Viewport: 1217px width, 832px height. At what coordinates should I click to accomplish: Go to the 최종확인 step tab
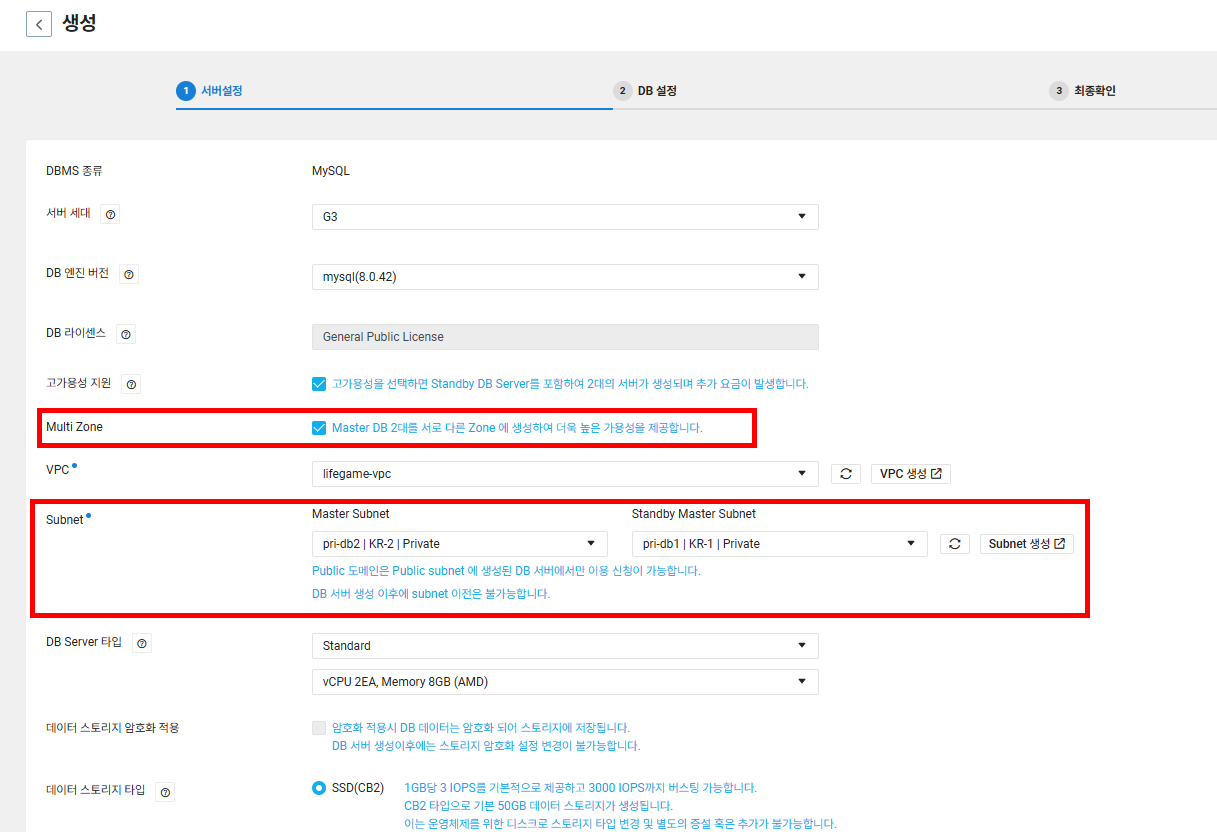pos(1083,91)
